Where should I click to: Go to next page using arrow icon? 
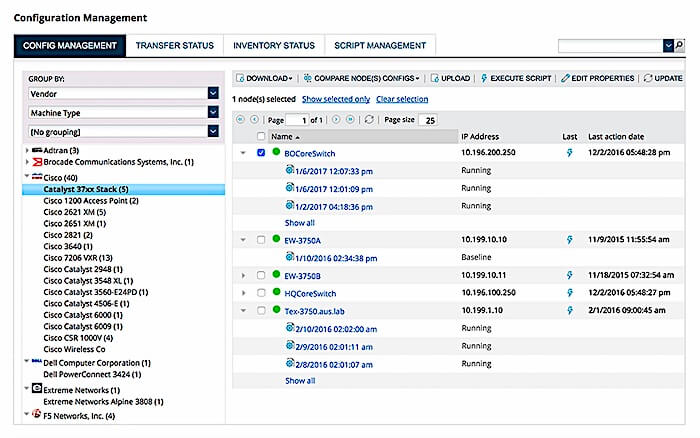pos(336,119)
